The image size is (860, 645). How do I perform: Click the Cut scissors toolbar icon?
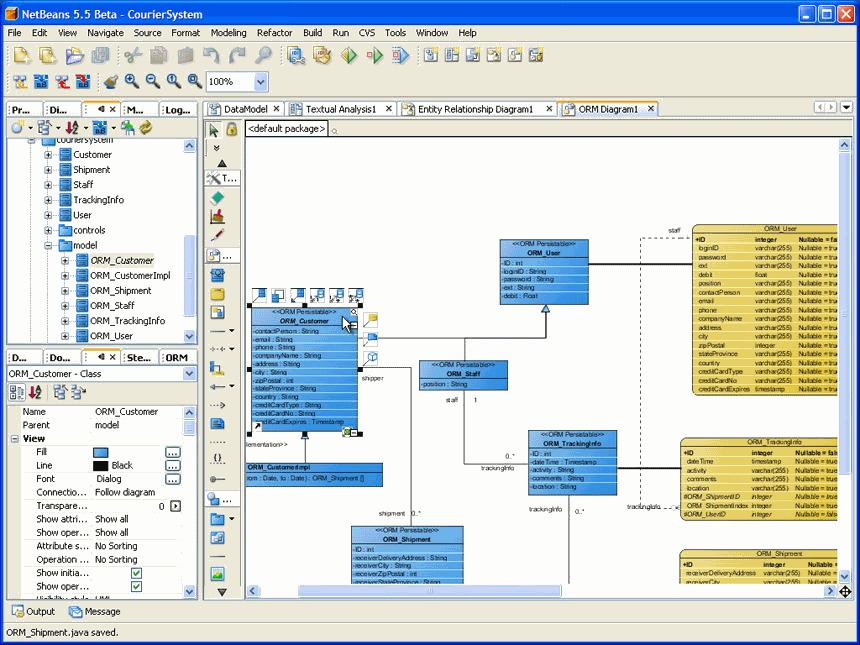(130, 56)
